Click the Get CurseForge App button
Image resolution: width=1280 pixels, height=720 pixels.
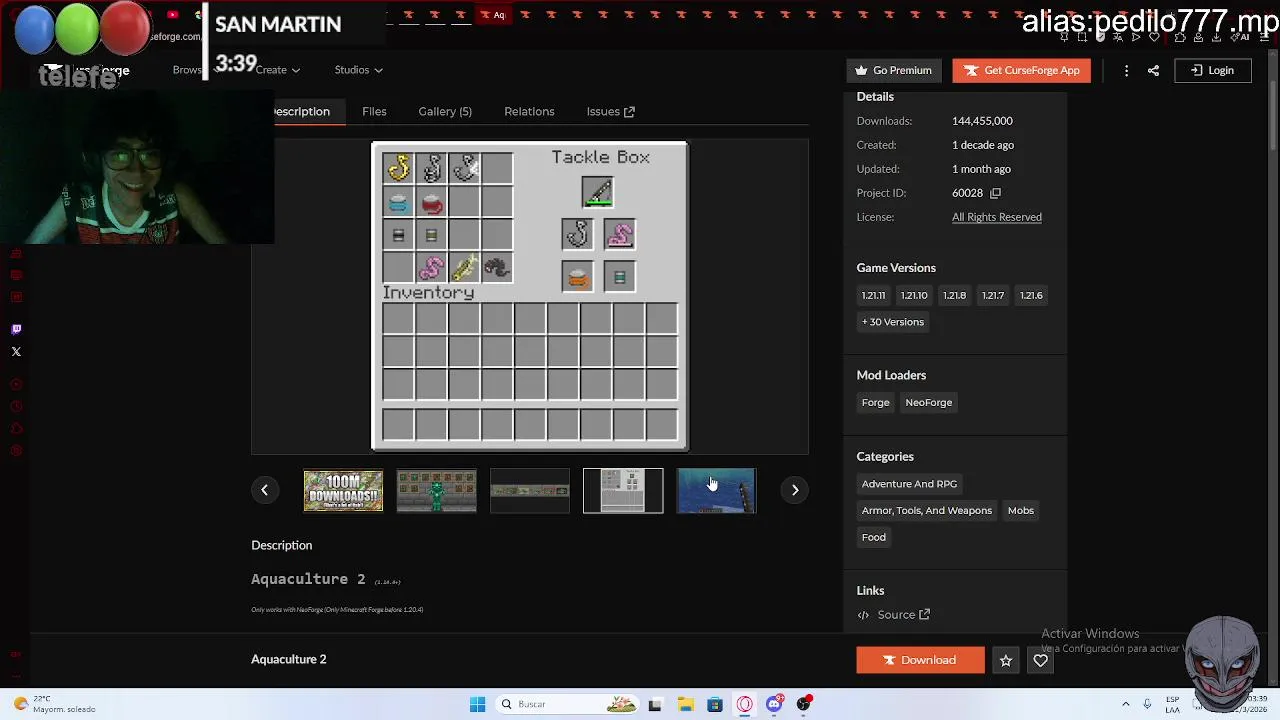(1021, 70)
